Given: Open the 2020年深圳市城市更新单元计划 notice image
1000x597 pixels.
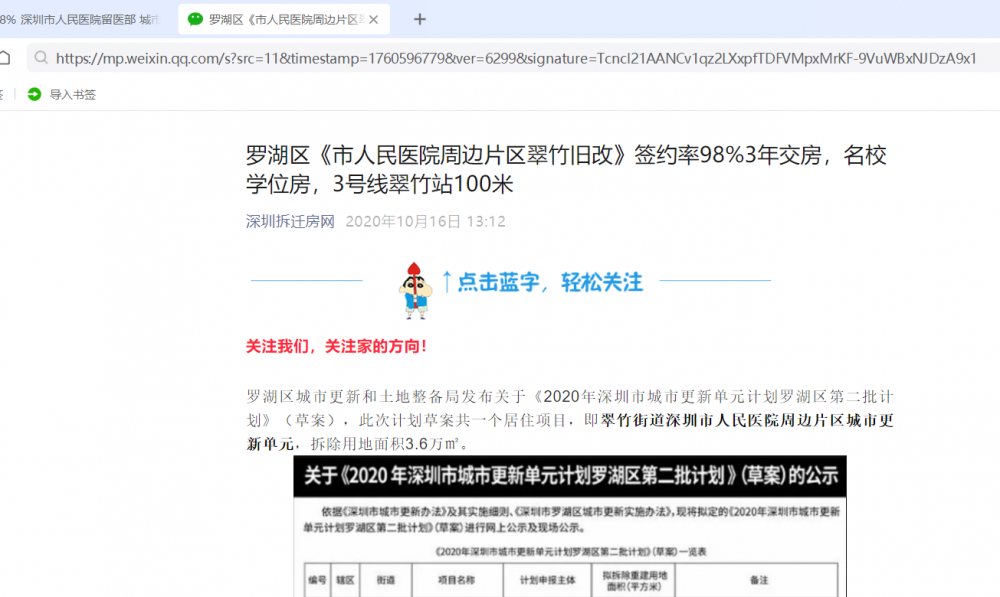Looking at the screenshot, I should pos(570,526).
